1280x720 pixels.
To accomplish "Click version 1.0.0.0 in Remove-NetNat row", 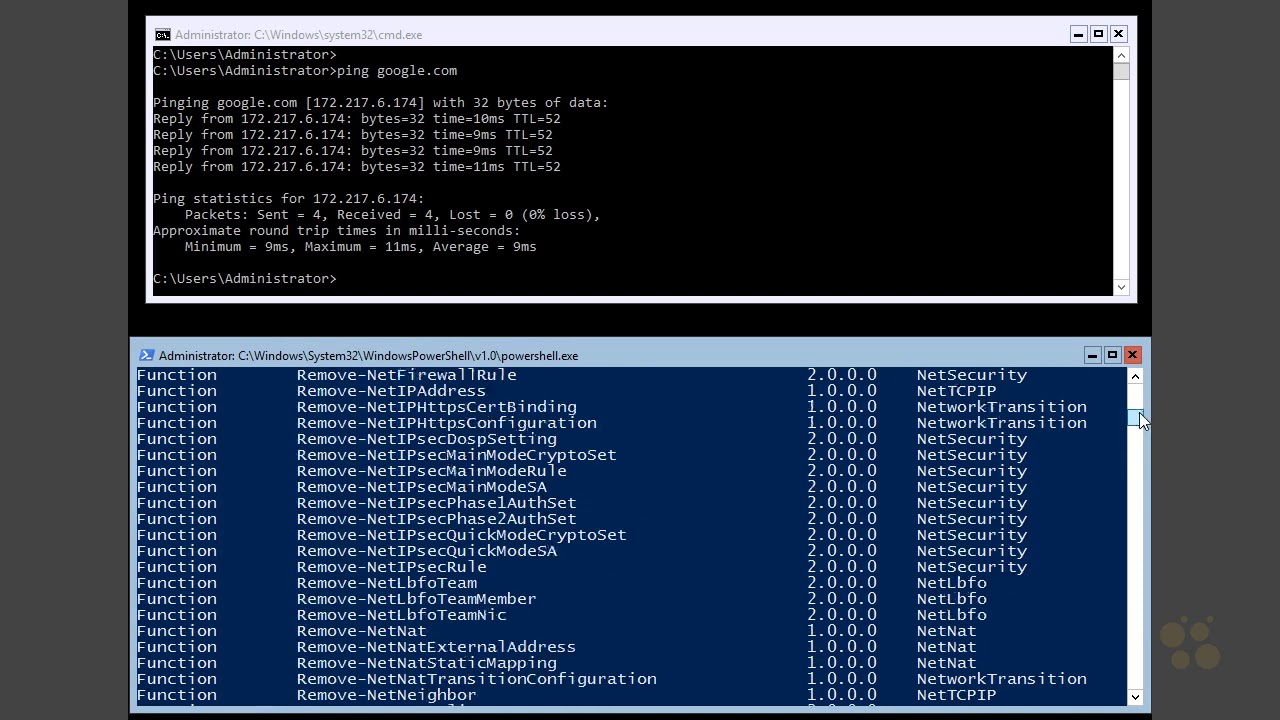I will pos(842,631).
